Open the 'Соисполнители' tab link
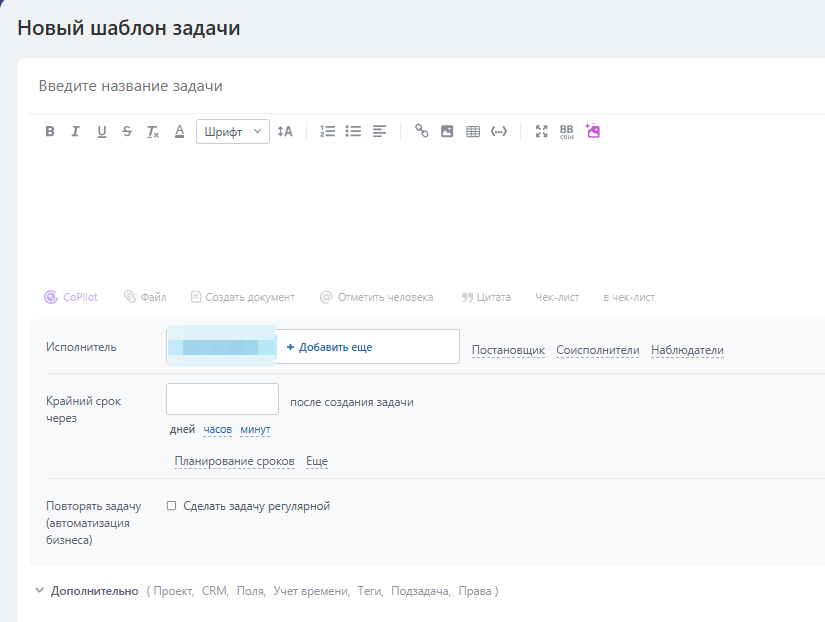 click(597, 350)
